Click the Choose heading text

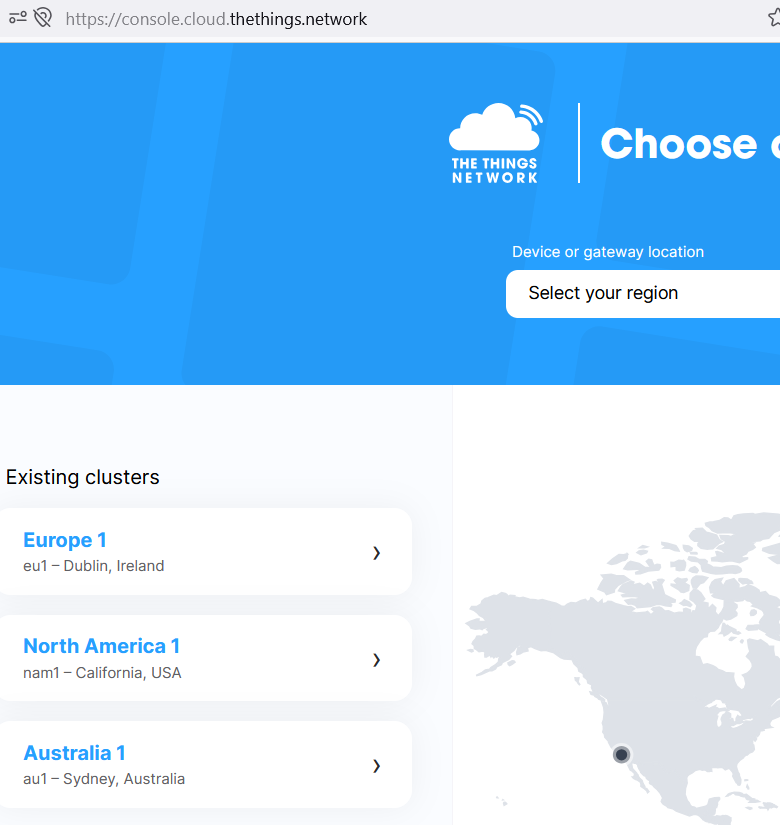678,144
